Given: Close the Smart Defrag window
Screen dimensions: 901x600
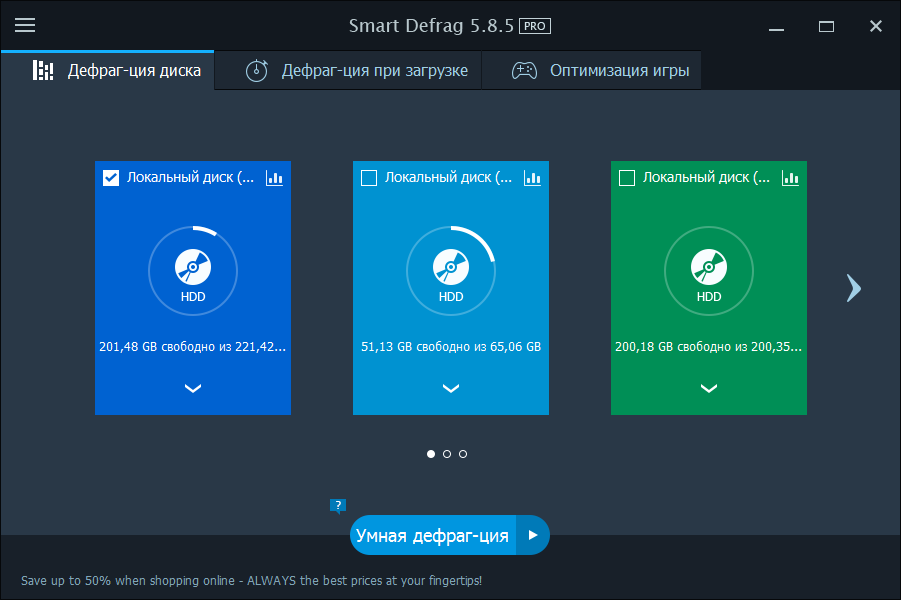Looking at the screenshot, I should 876,26.
